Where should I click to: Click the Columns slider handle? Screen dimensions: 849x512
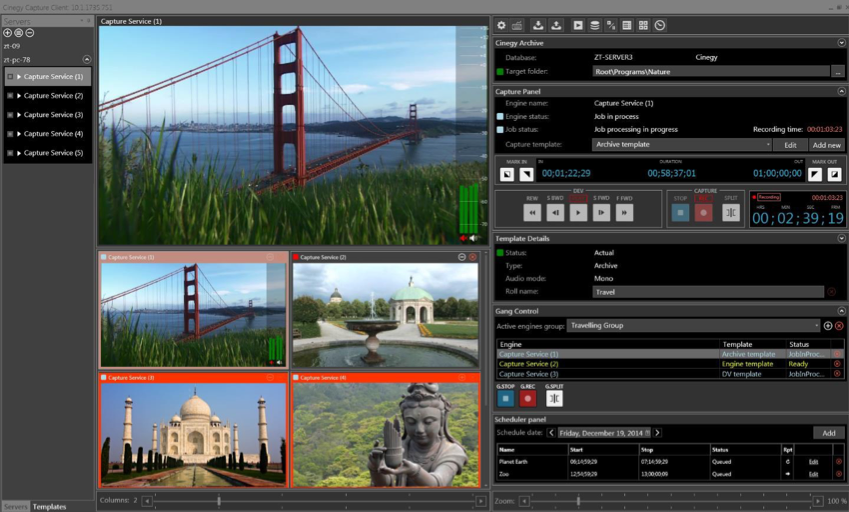click(219, 501)
